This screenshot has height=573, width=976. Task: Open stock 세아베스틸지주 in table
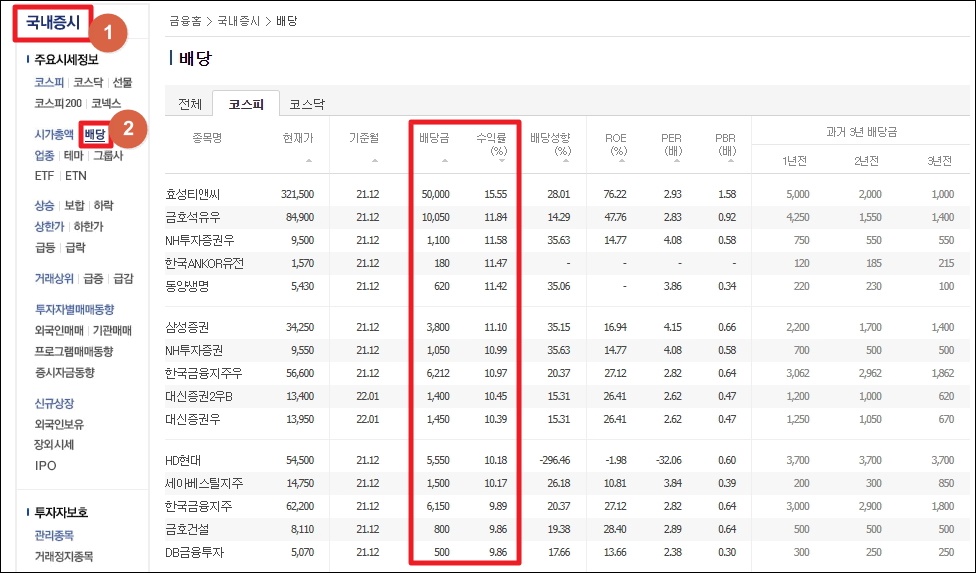[204, 483]
